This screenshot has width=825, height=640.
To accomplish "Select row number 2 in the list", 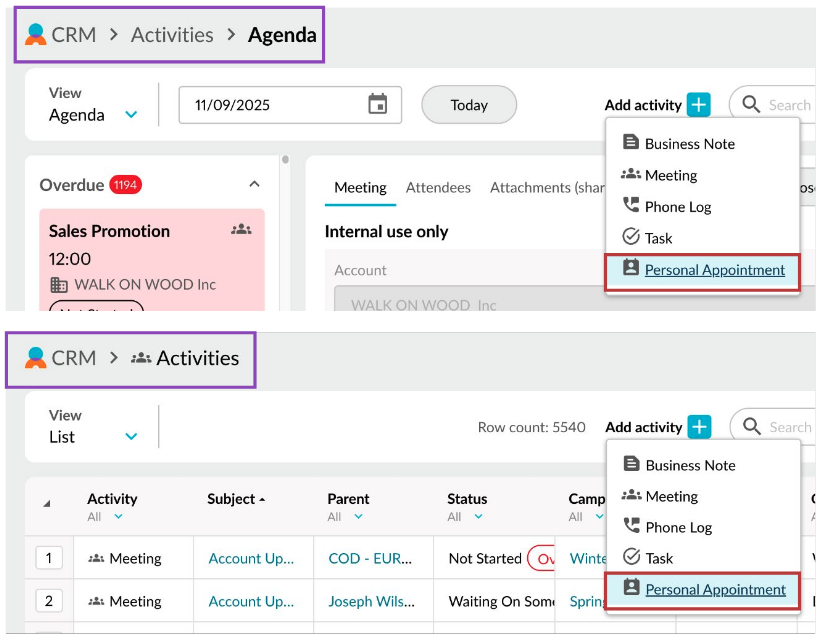I will tap(48, 601).
